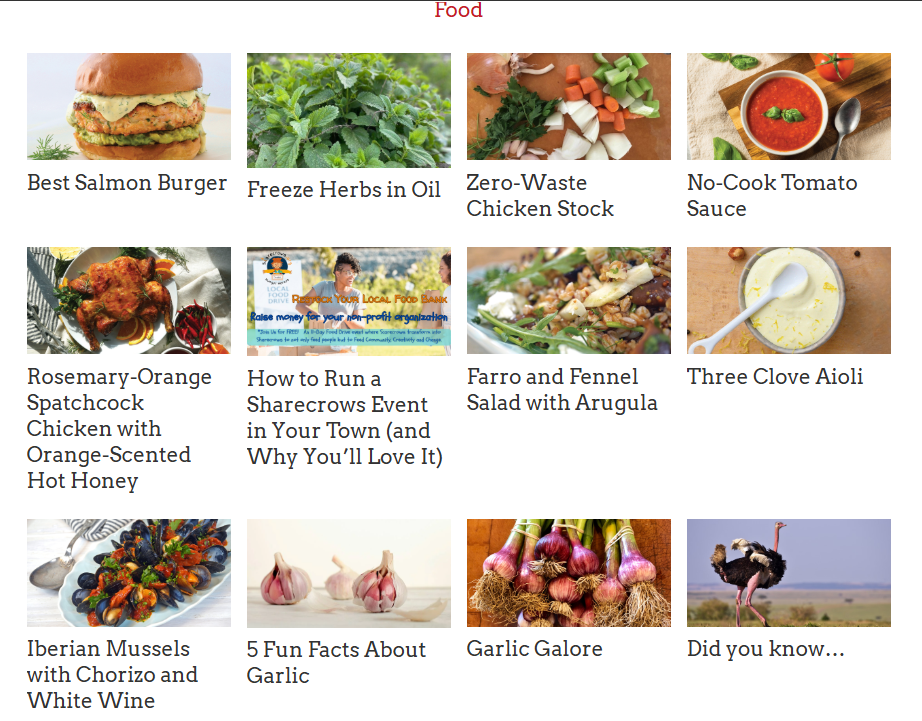Select the Garlic Galore bulbs image
Screen dimensions: 922x721
(x=569, y=573)
